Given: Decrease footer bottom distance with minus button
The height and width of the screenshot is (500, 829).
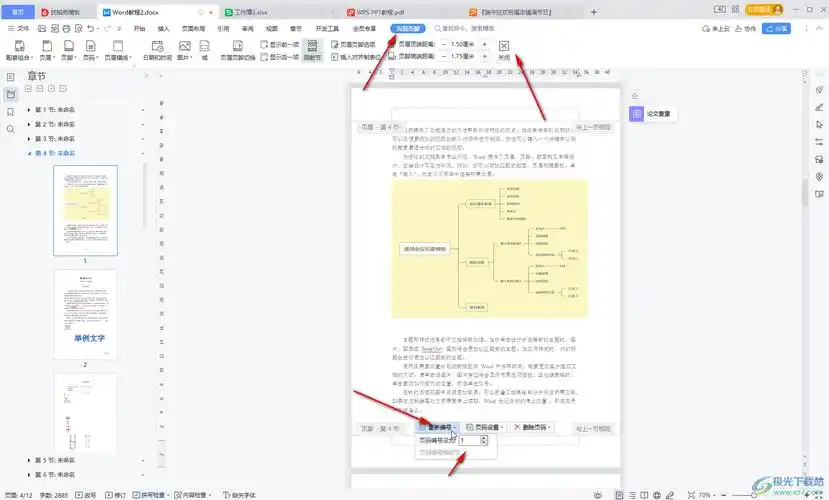Looking at the screenshot, I should click(444, 56).
